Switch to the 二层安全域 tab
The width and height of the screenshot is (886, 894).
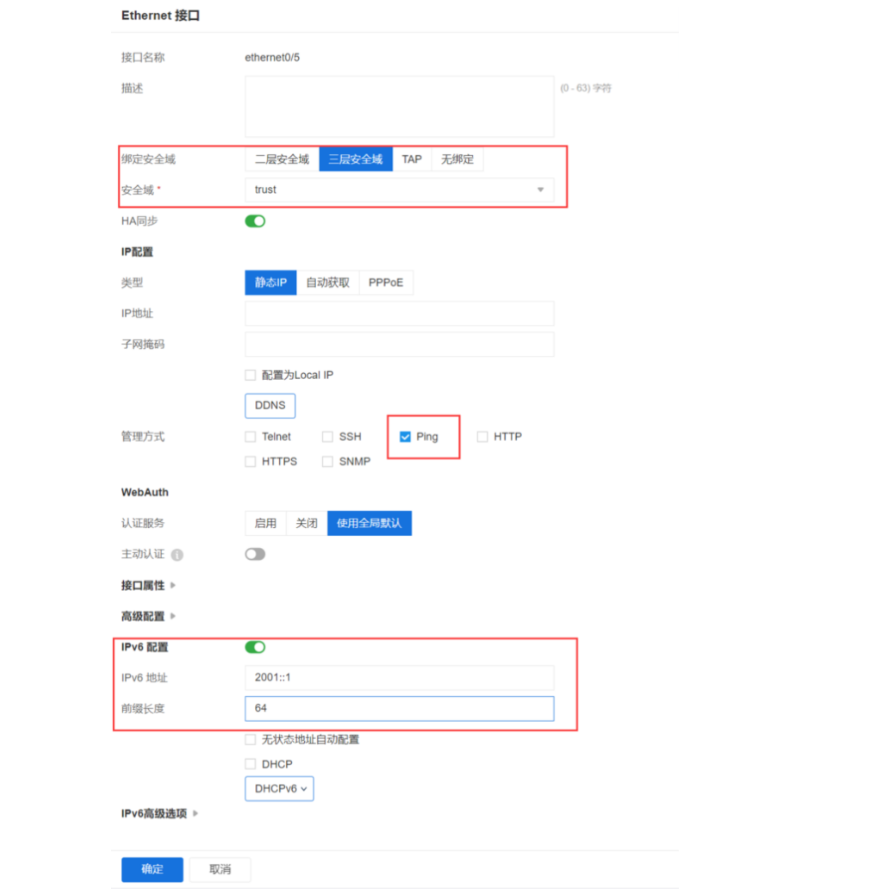click(x=280, y=159)
